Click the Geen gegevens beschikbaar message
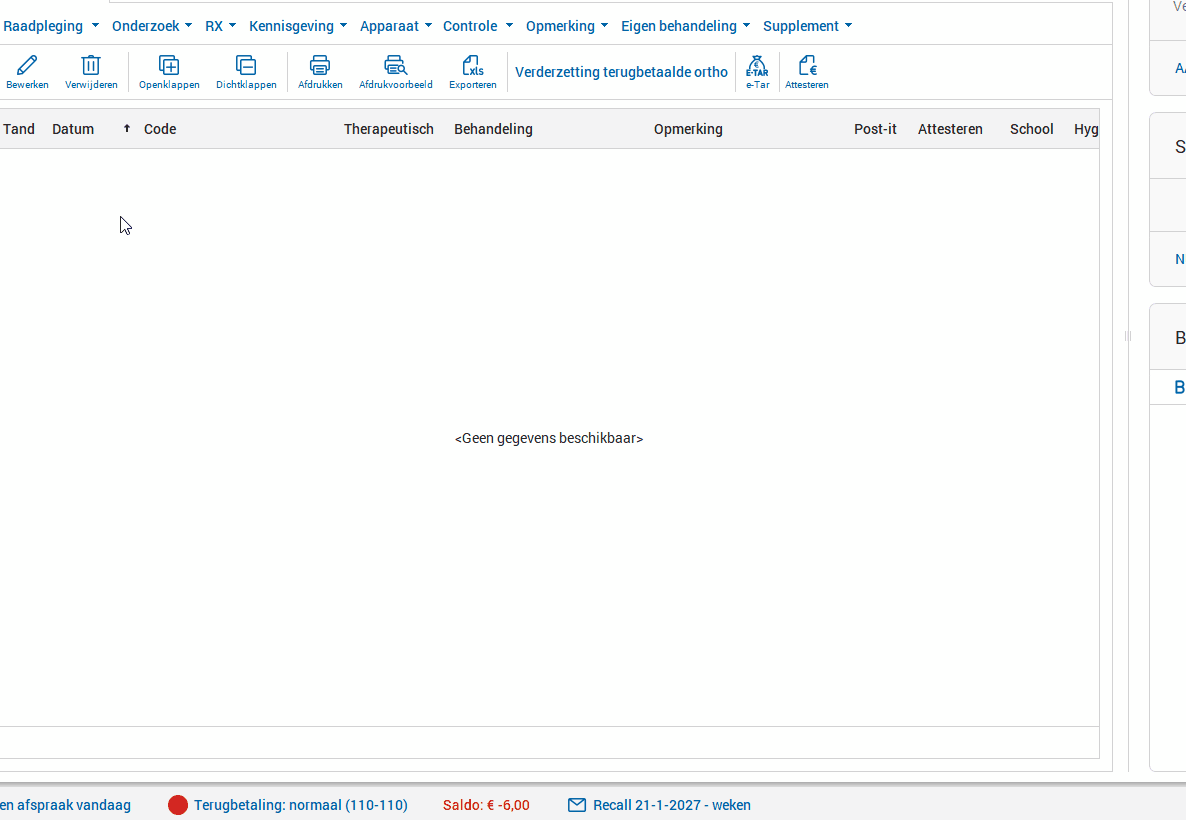1186x820 pixels. [549, 438]
